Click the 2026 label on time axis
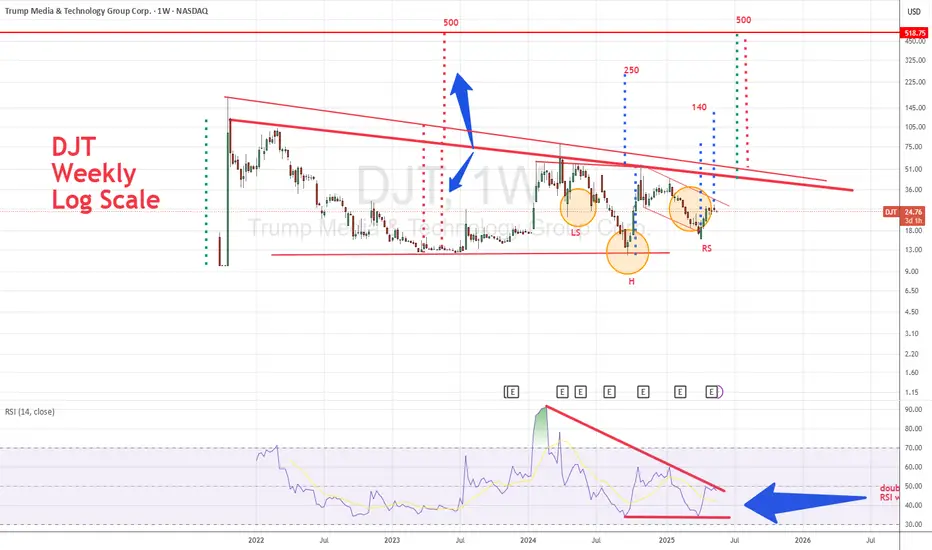The height and width of the screenshot is (550, 932). coord(802,540)
